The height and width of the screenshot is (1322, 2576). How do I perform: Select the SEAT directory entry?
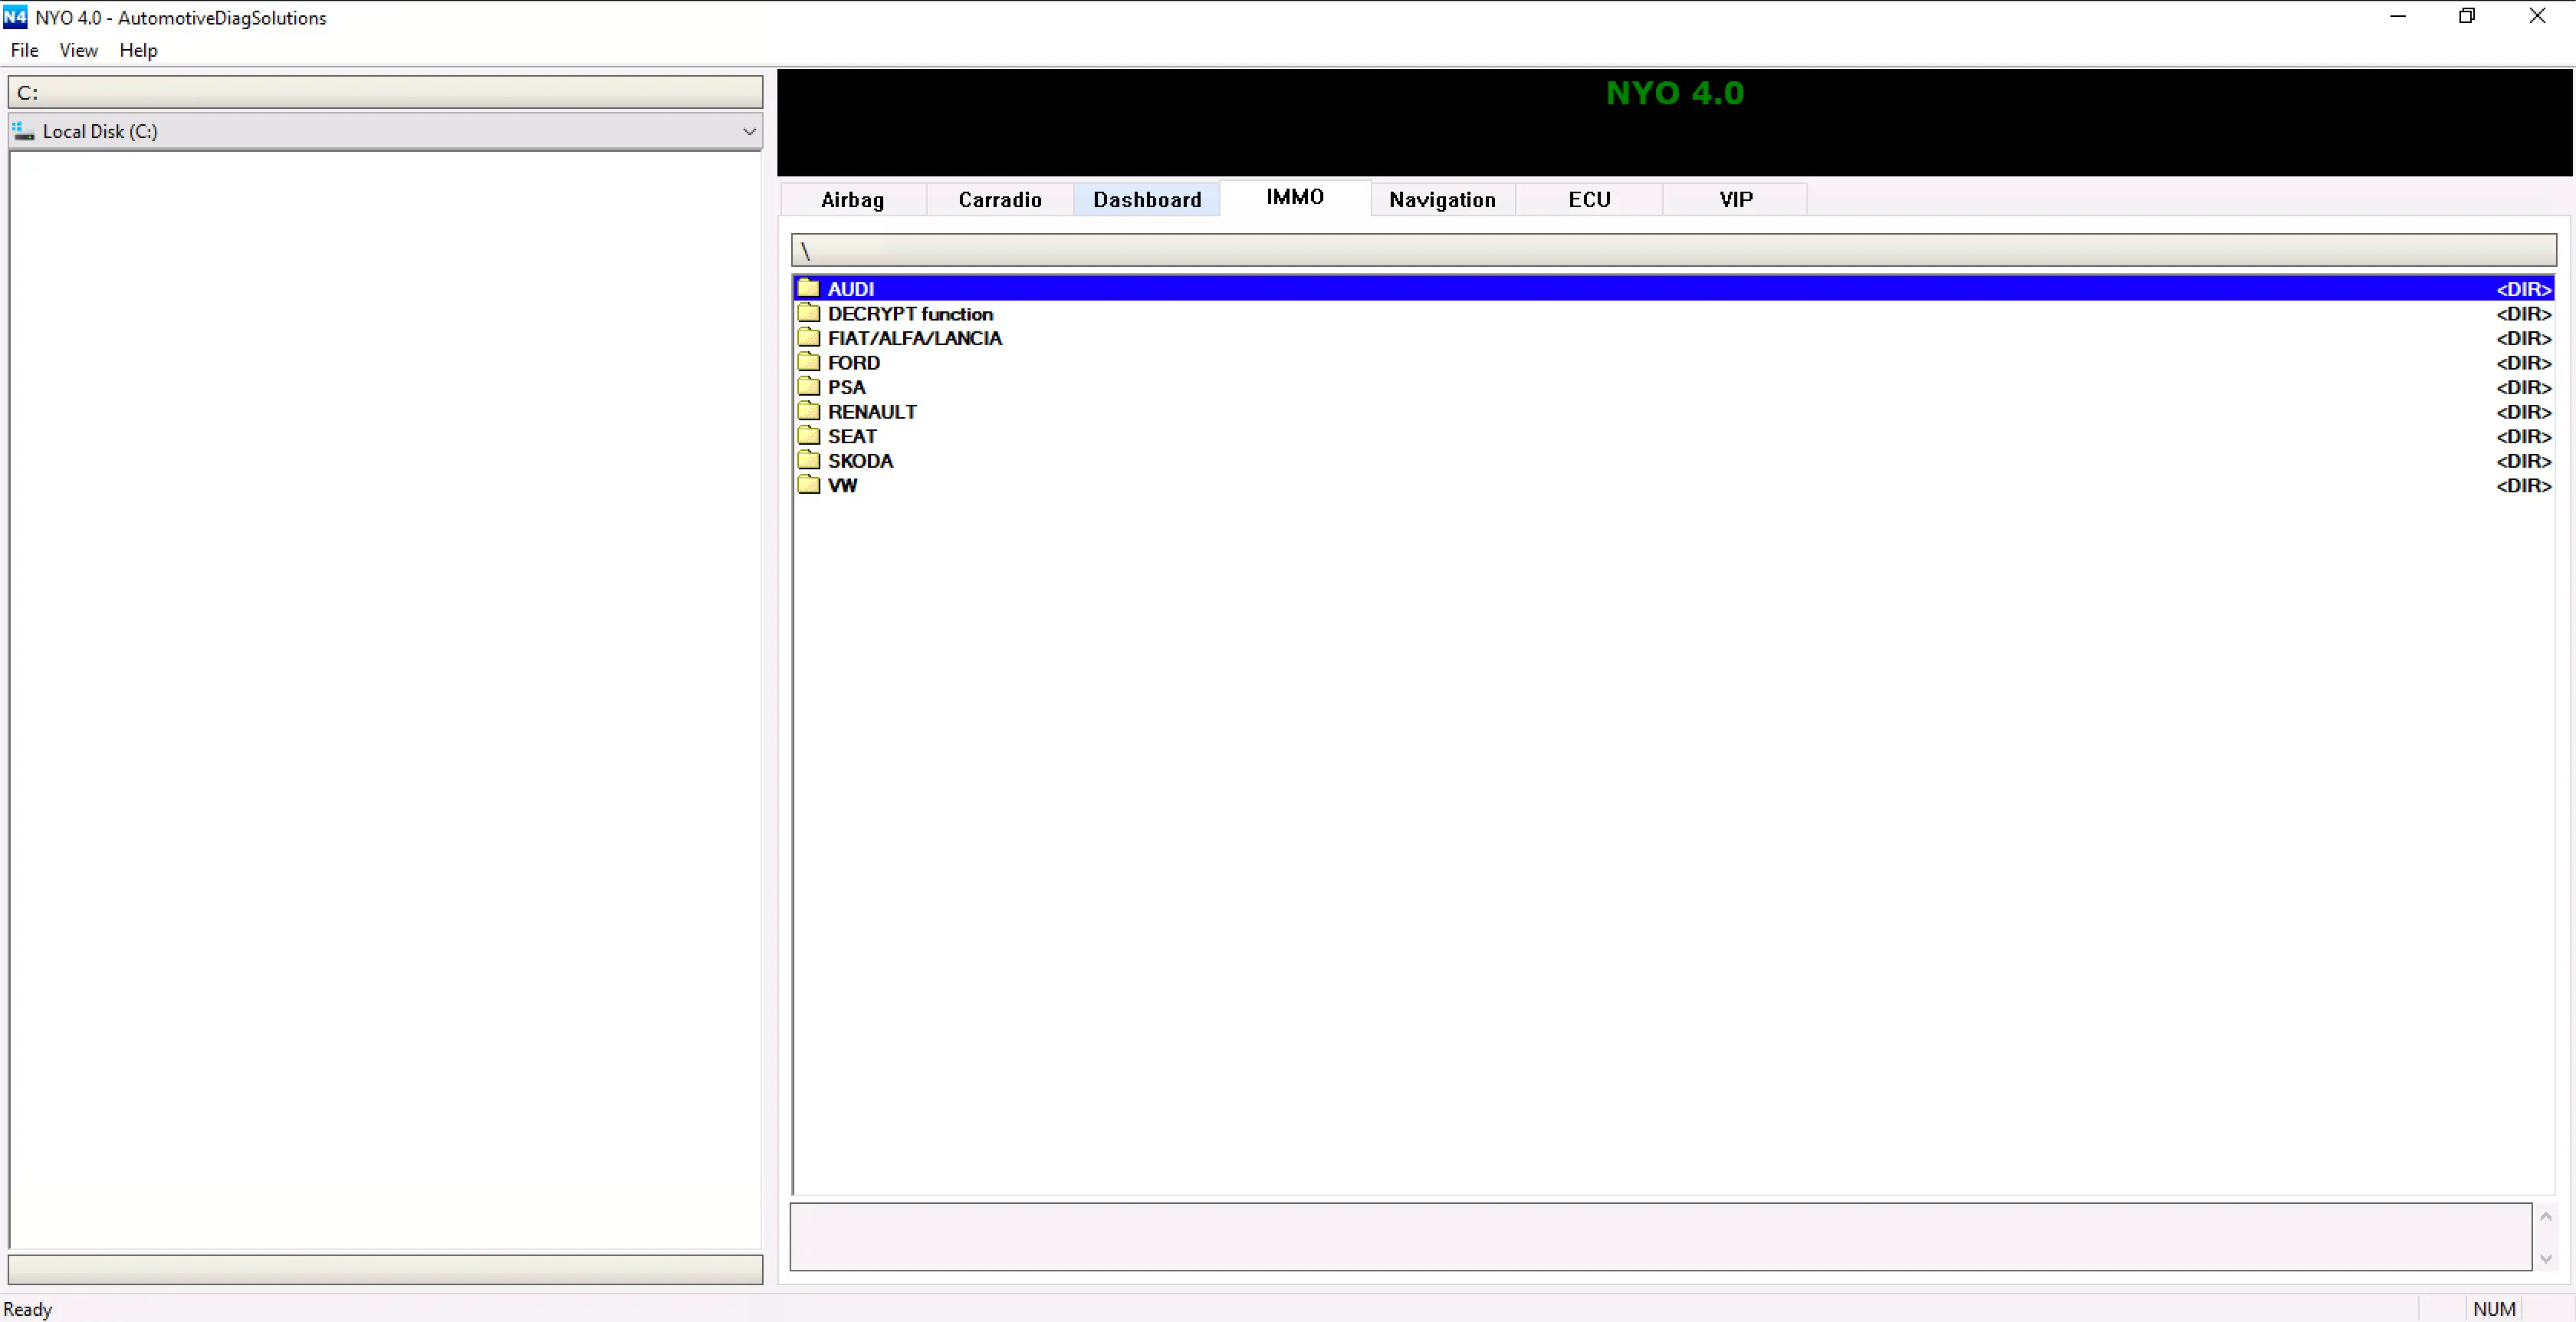pyautogui.click(x=851, y=436)
